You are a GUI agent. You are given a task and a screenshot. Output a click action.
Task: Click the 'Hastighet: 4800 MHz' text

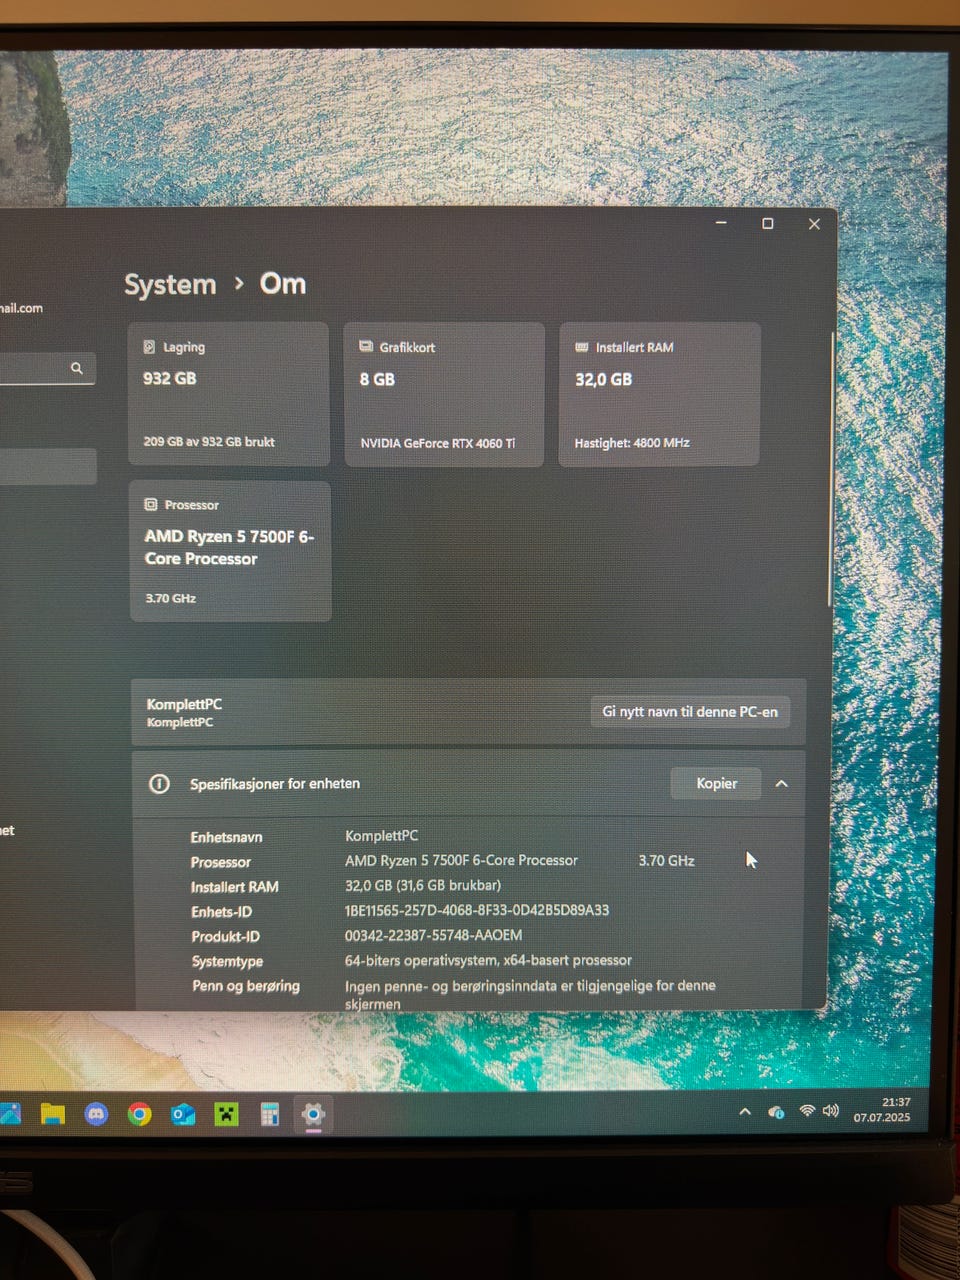[x=632, y=443]
